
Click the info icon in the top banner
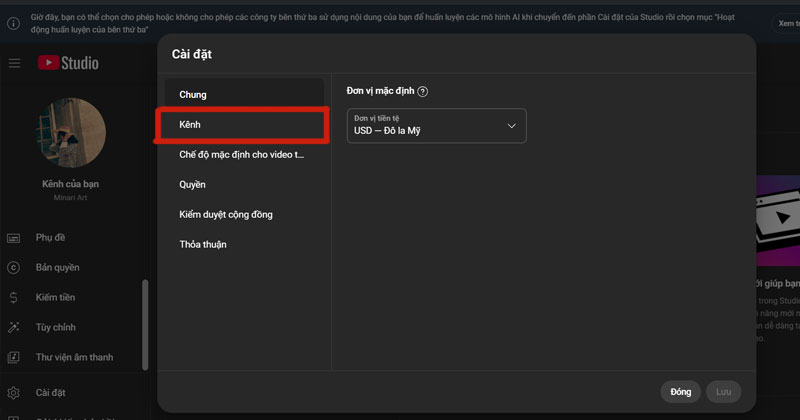pos(12,22)
